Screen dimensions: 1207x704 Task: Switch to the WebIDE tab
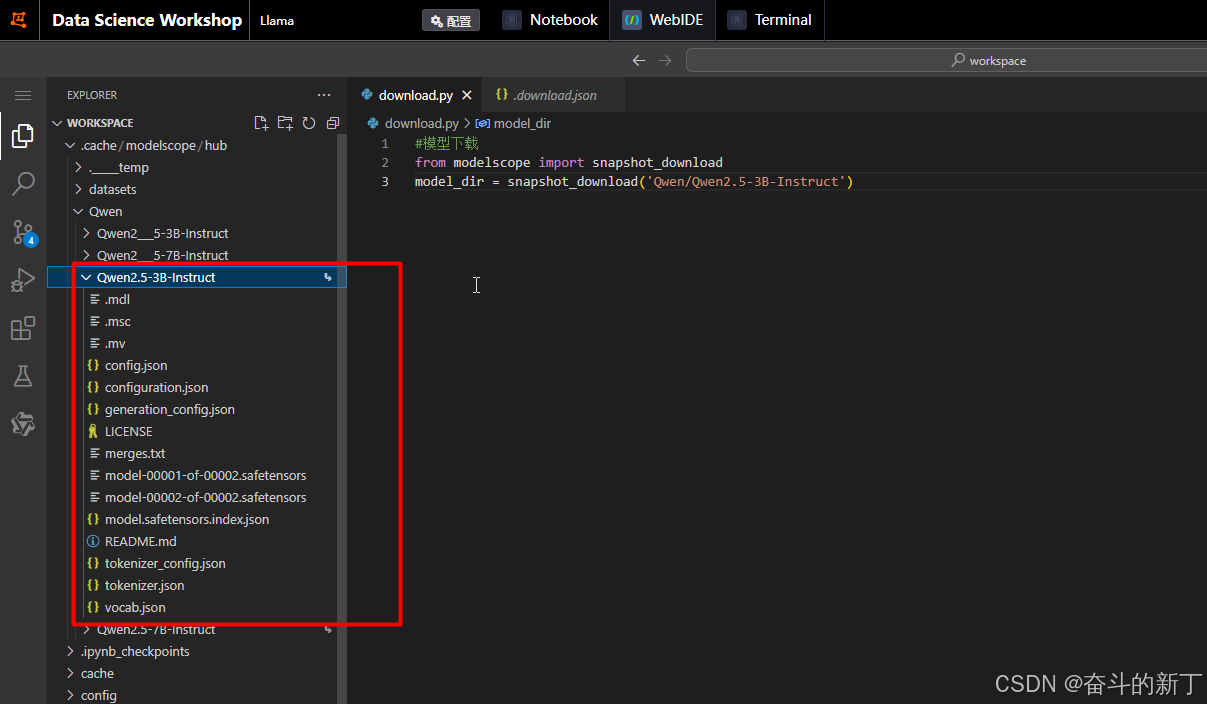662,20
